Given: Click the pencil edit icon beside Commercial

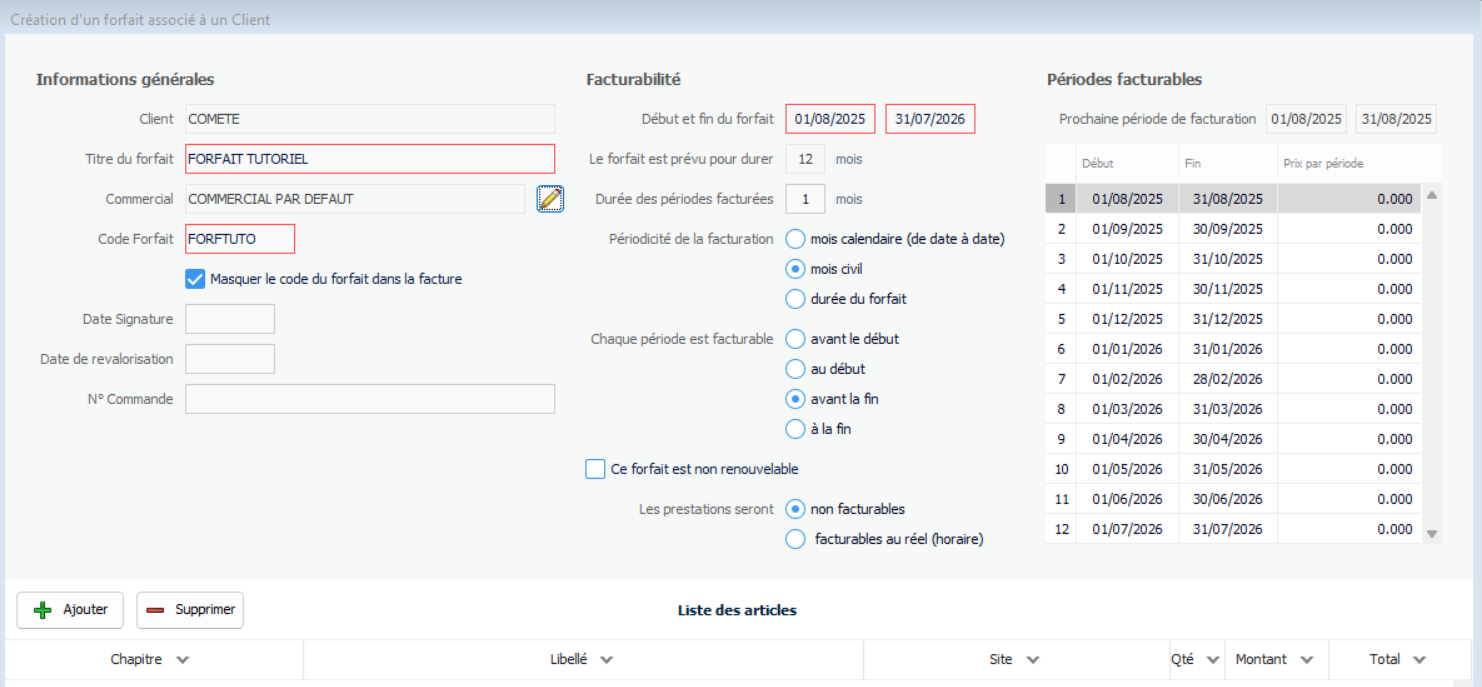Looking at the screenshot, I should tap(549, 199).
